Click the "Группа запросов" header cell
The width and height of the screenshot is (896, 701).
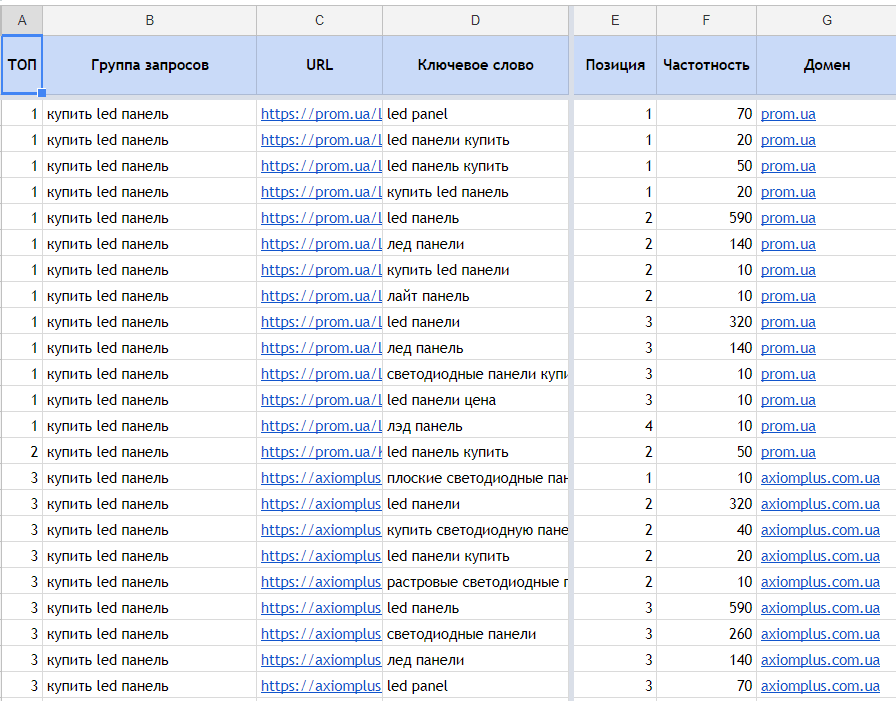(149, 65)
